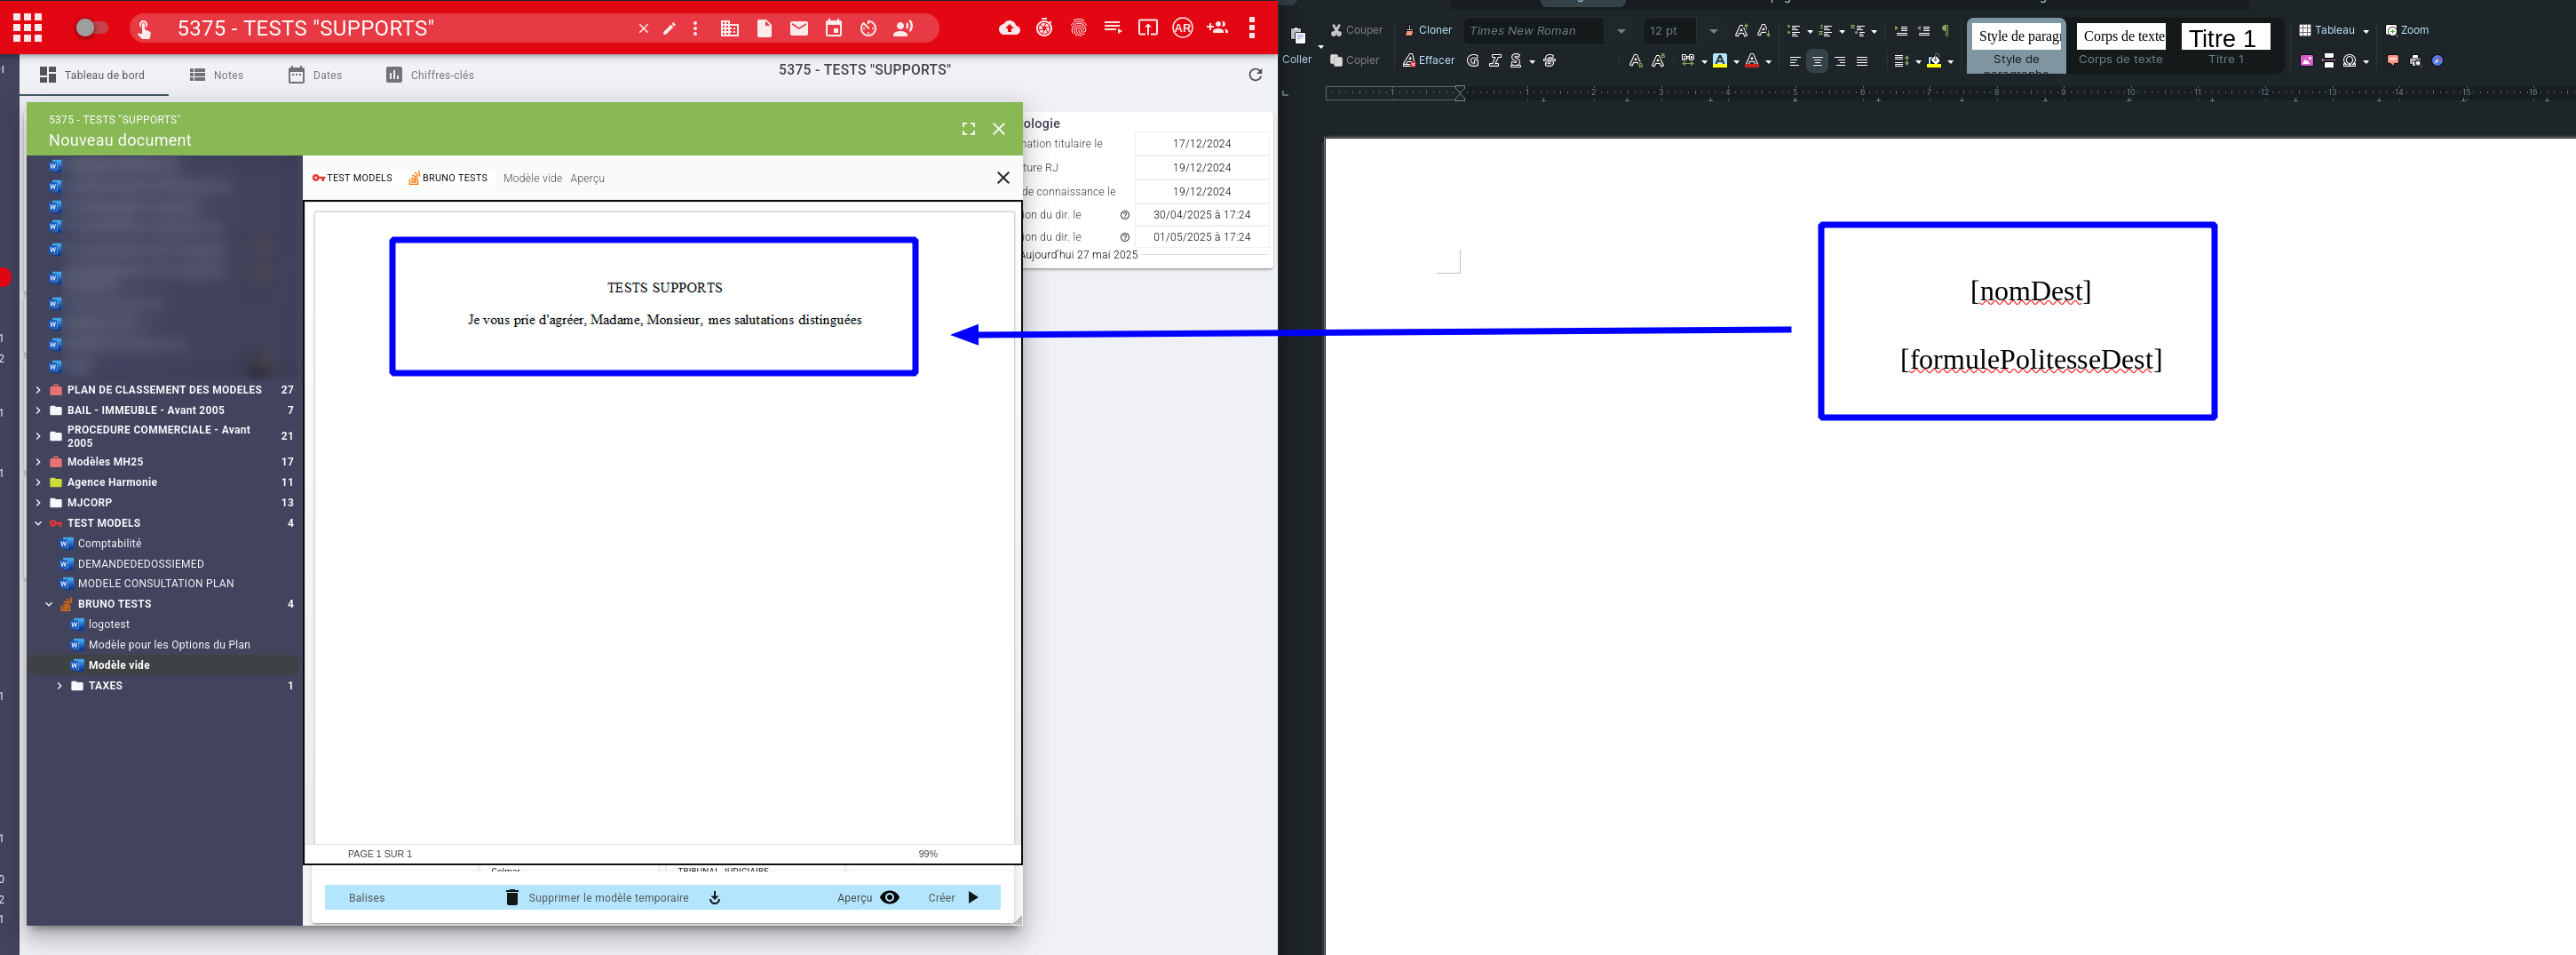
Task: Toggle center alignment
Action: pos(1817,61)
